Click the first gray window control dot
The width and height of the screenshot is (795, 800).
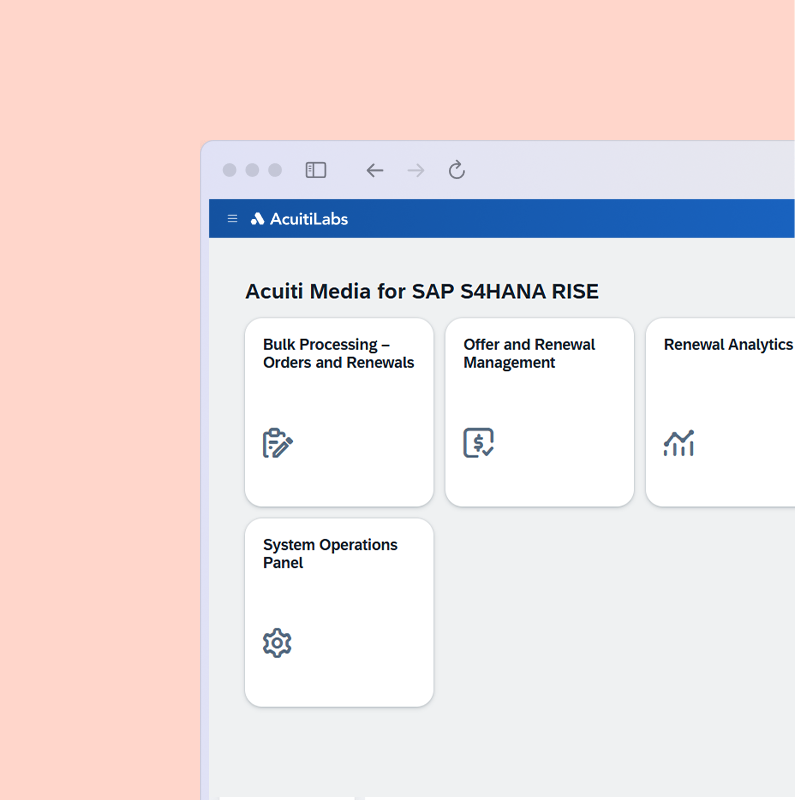[230, 170]
